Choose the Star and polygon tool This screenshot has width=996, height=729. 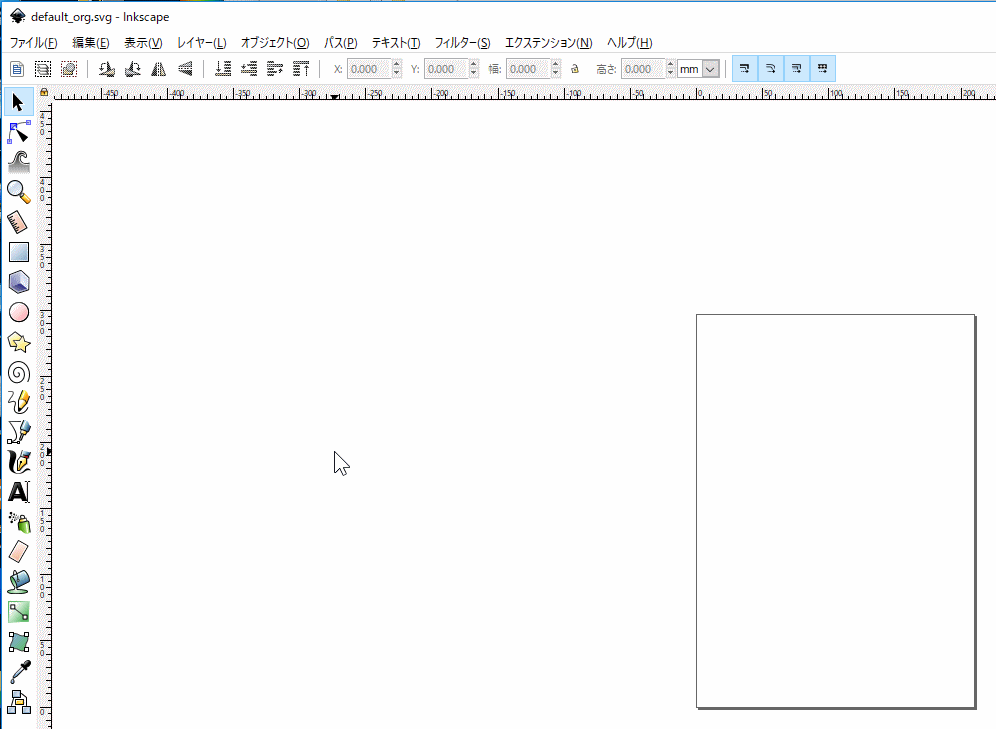pyautogui.click(x=19, y=342)
